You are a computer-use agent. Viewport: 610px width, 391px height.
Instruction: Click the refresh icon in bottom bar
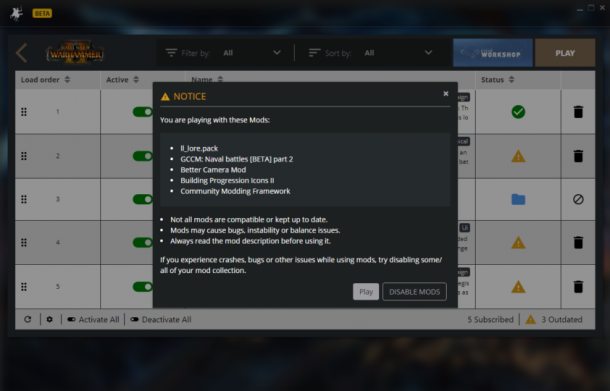(28, 319)
